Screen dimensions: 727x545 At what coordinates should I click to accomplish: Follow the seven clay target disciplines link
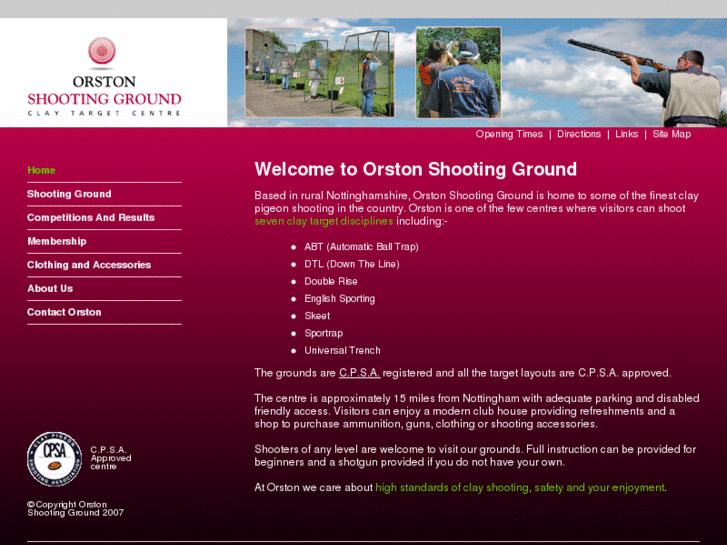(x=324, y=221)
